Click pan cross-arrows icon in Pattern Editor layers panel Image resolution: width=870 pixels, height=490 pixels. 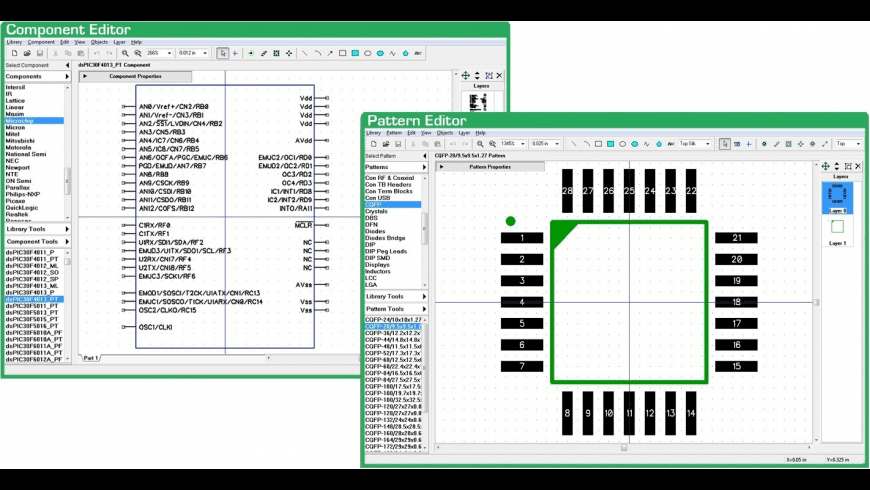(826, 166)
